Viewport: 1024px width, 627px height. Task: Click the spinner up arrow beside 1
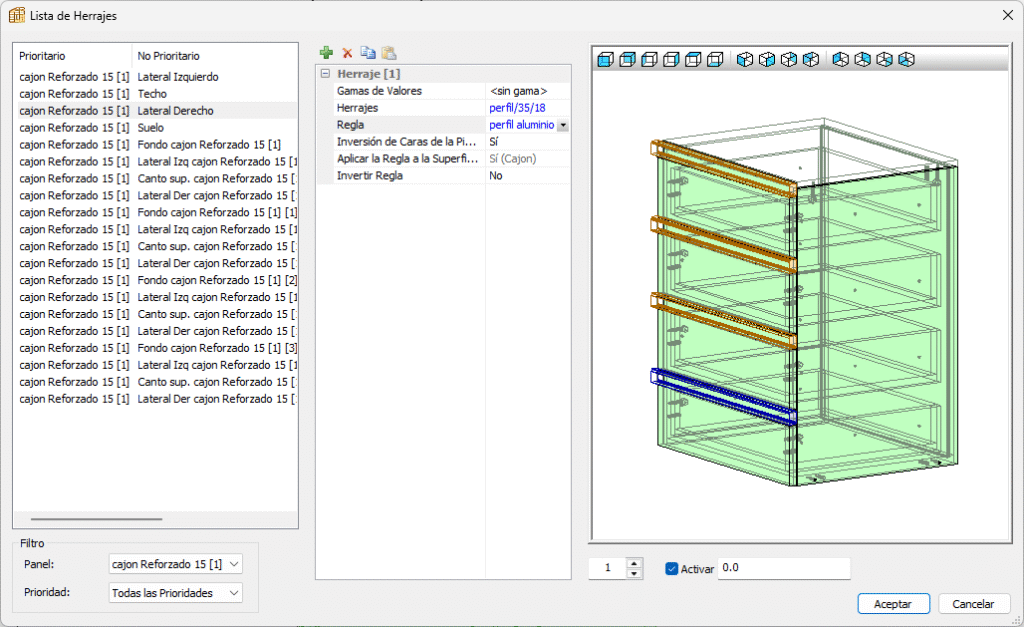pos(634,563)
